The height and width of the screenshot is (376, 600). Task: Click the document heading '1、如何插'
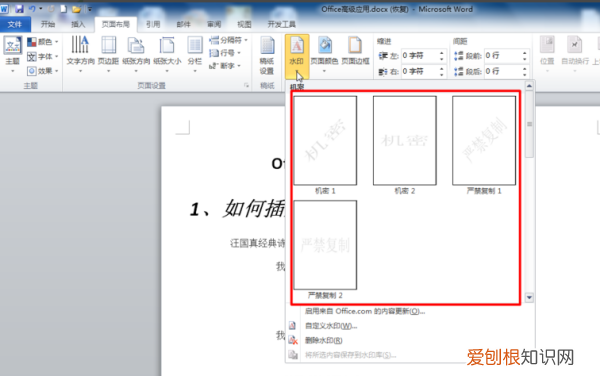(x=237, y=209)
